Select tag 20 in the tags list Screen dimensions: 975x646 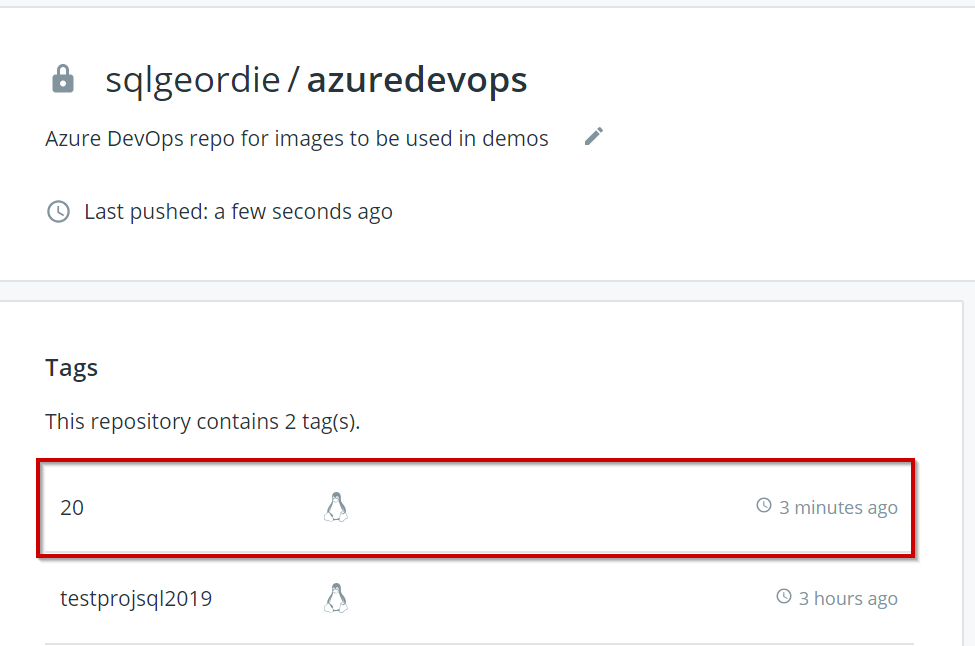pos(72,508)
